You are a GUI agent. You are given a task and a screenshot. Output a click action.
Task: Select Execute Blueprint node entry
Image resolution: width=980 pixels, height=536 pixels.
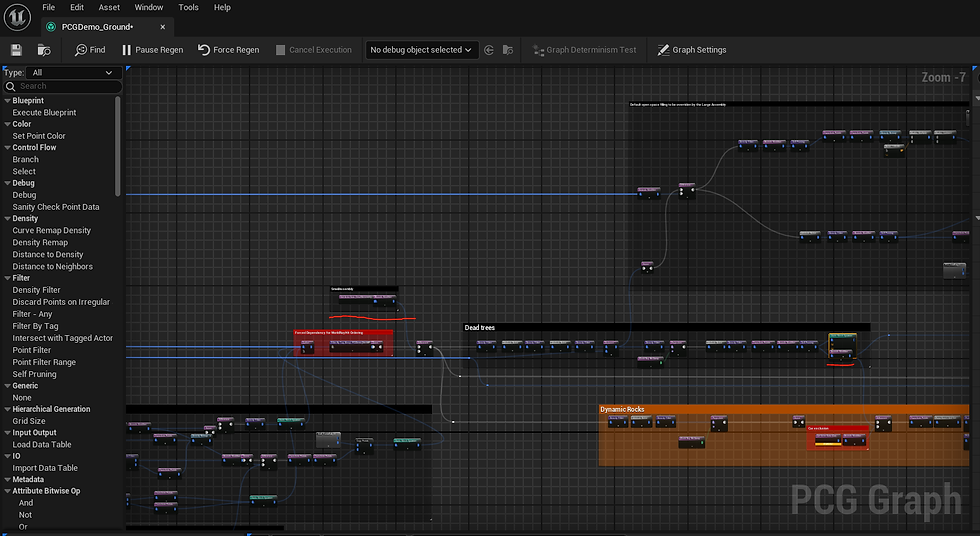click(44, 112)
